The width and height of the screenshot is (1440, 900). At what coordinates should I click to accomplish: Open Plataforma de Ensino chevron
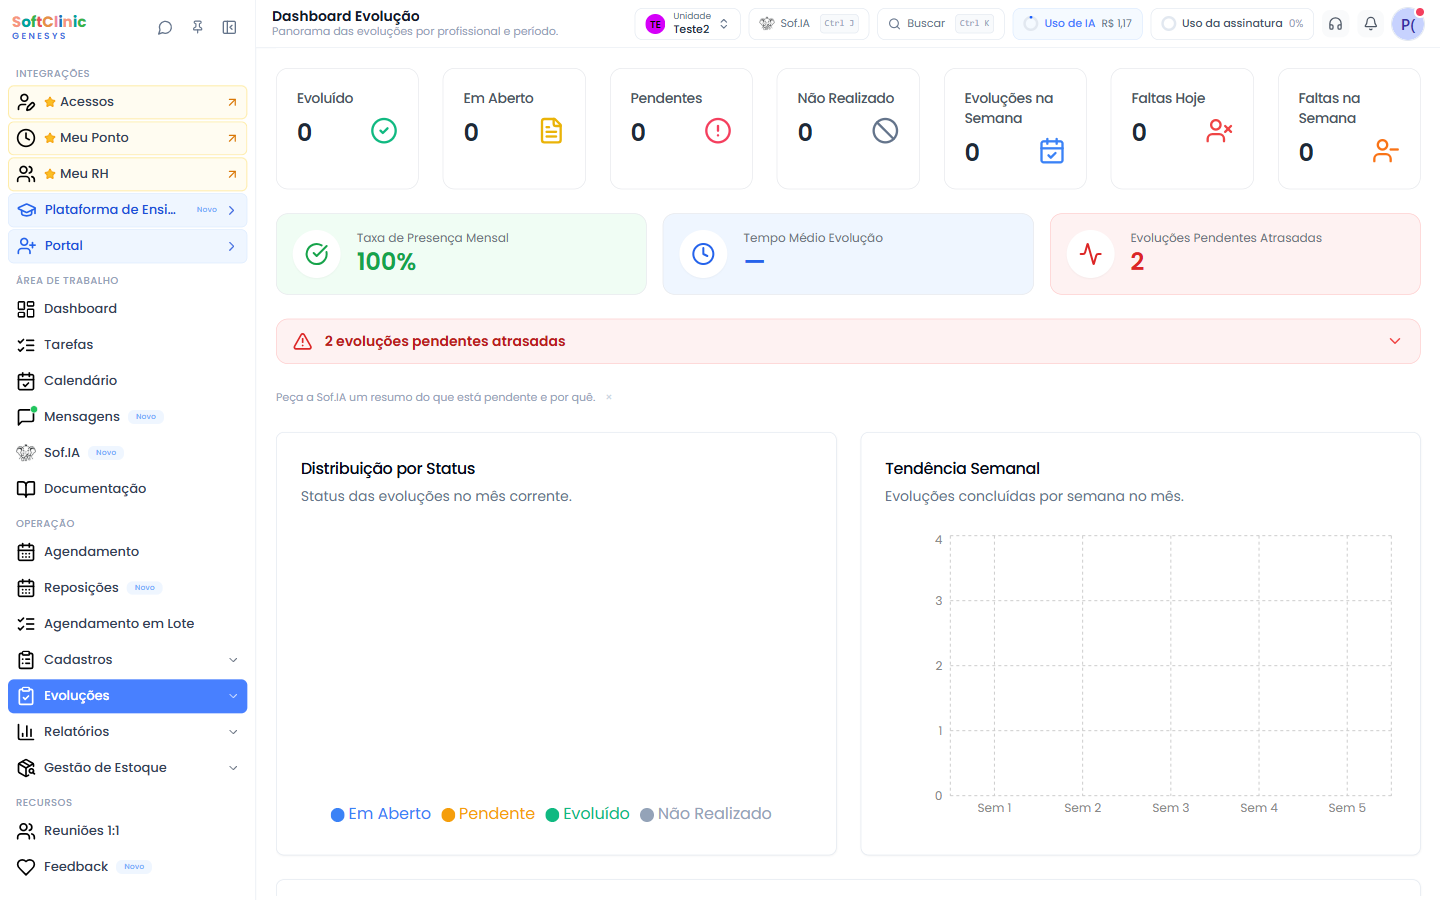tap(231, 210)
